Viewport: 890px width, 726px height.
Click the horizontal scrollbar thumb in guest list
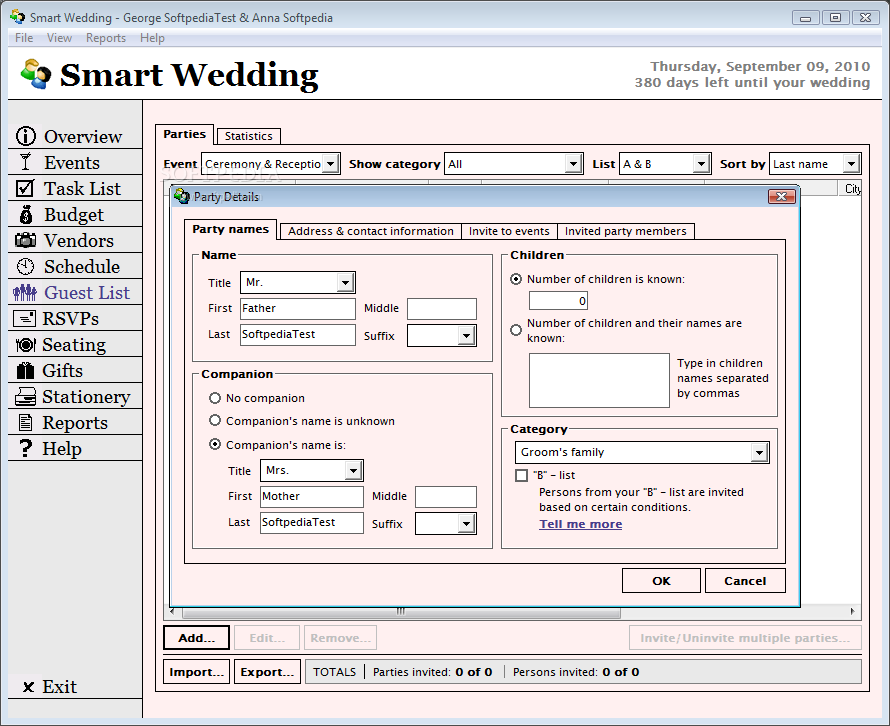(x=401, y=611)
